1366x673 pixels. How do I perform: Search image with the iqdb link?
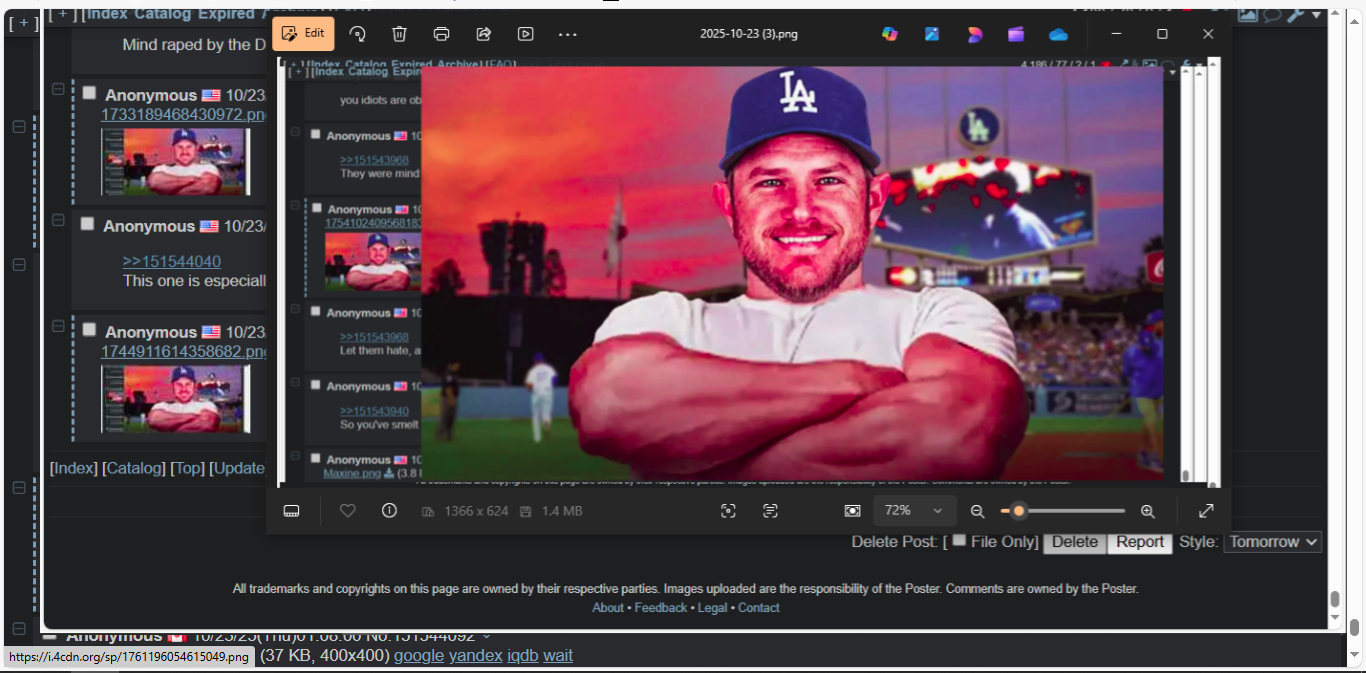tap(523, 656)
